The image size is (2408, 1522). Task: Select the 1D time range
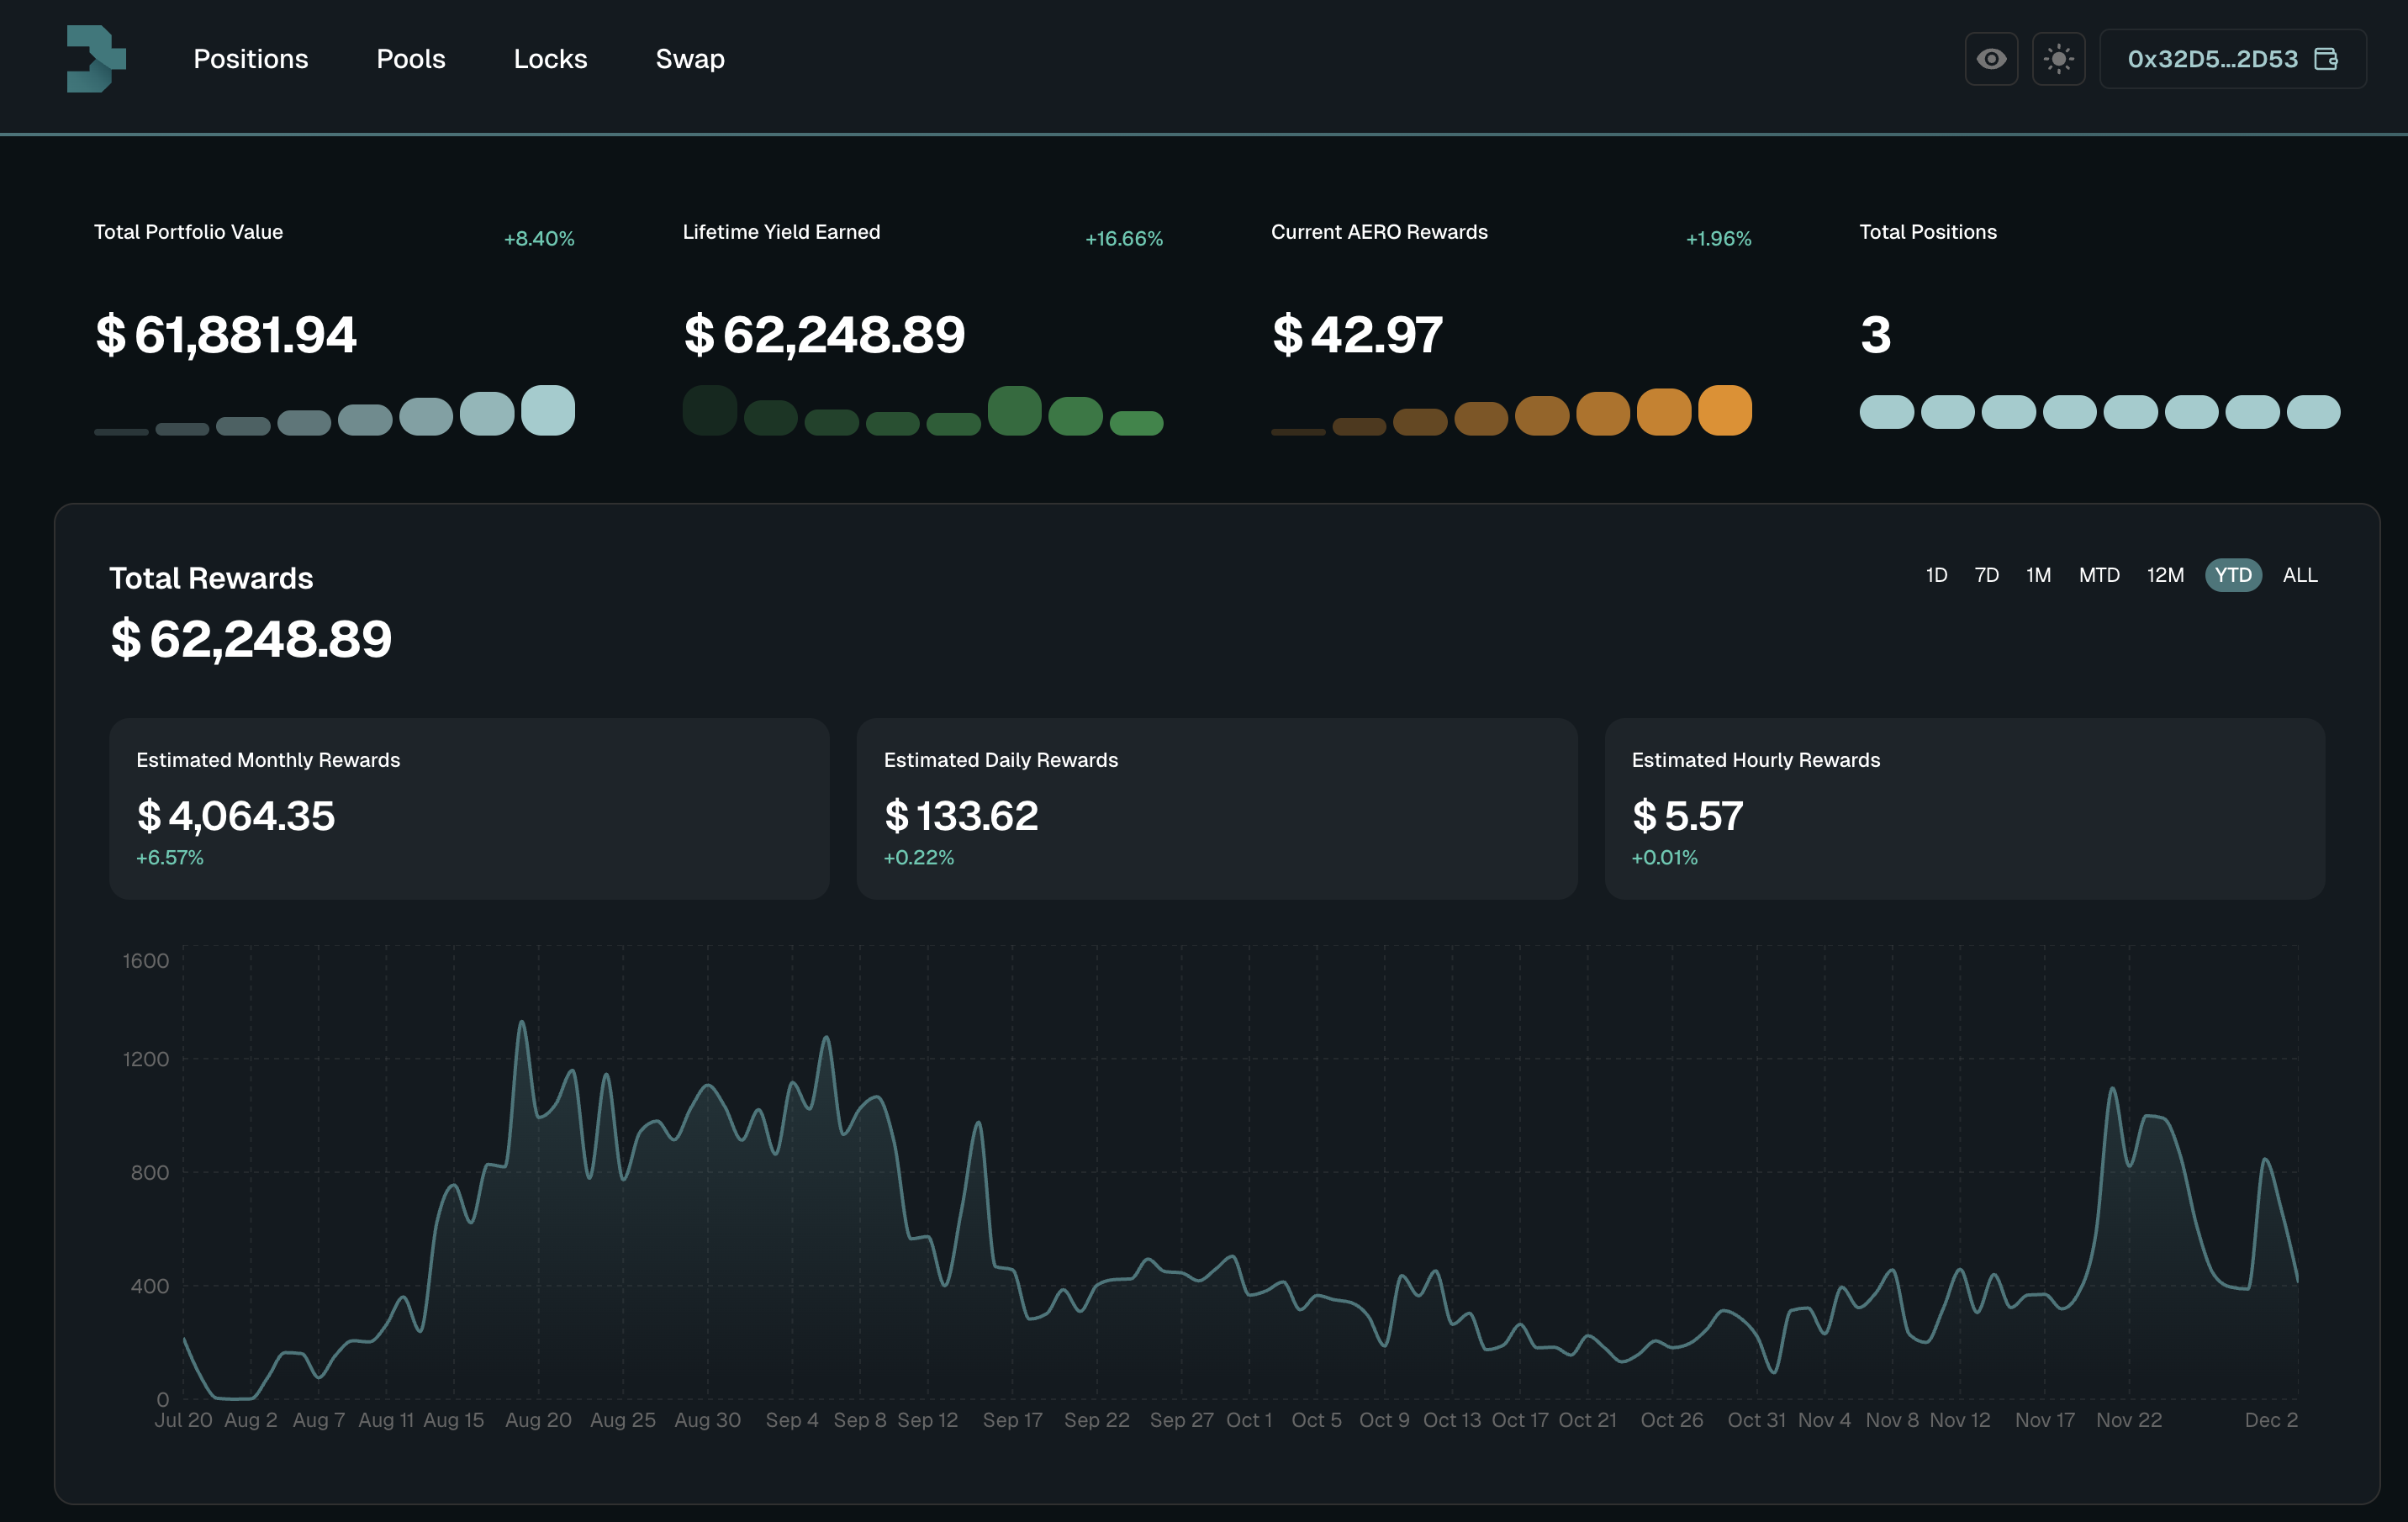1936,575
